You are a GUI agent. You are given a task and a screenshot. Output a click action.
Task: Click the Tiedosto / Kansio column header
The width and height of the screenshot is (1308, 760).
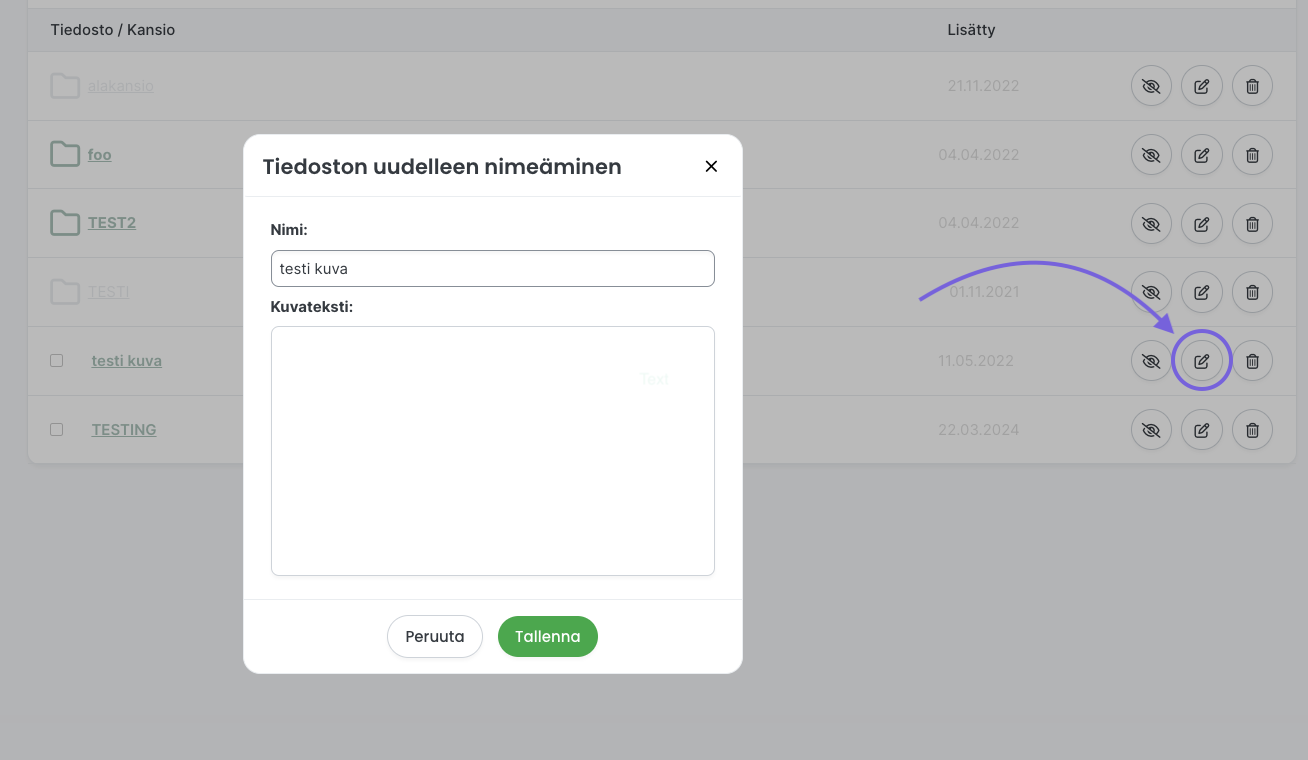(x=113, y=30)
